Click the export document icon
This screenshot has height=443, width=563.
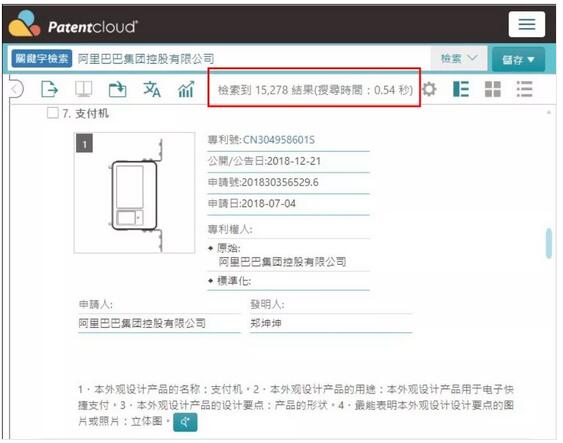pos(49,89)
